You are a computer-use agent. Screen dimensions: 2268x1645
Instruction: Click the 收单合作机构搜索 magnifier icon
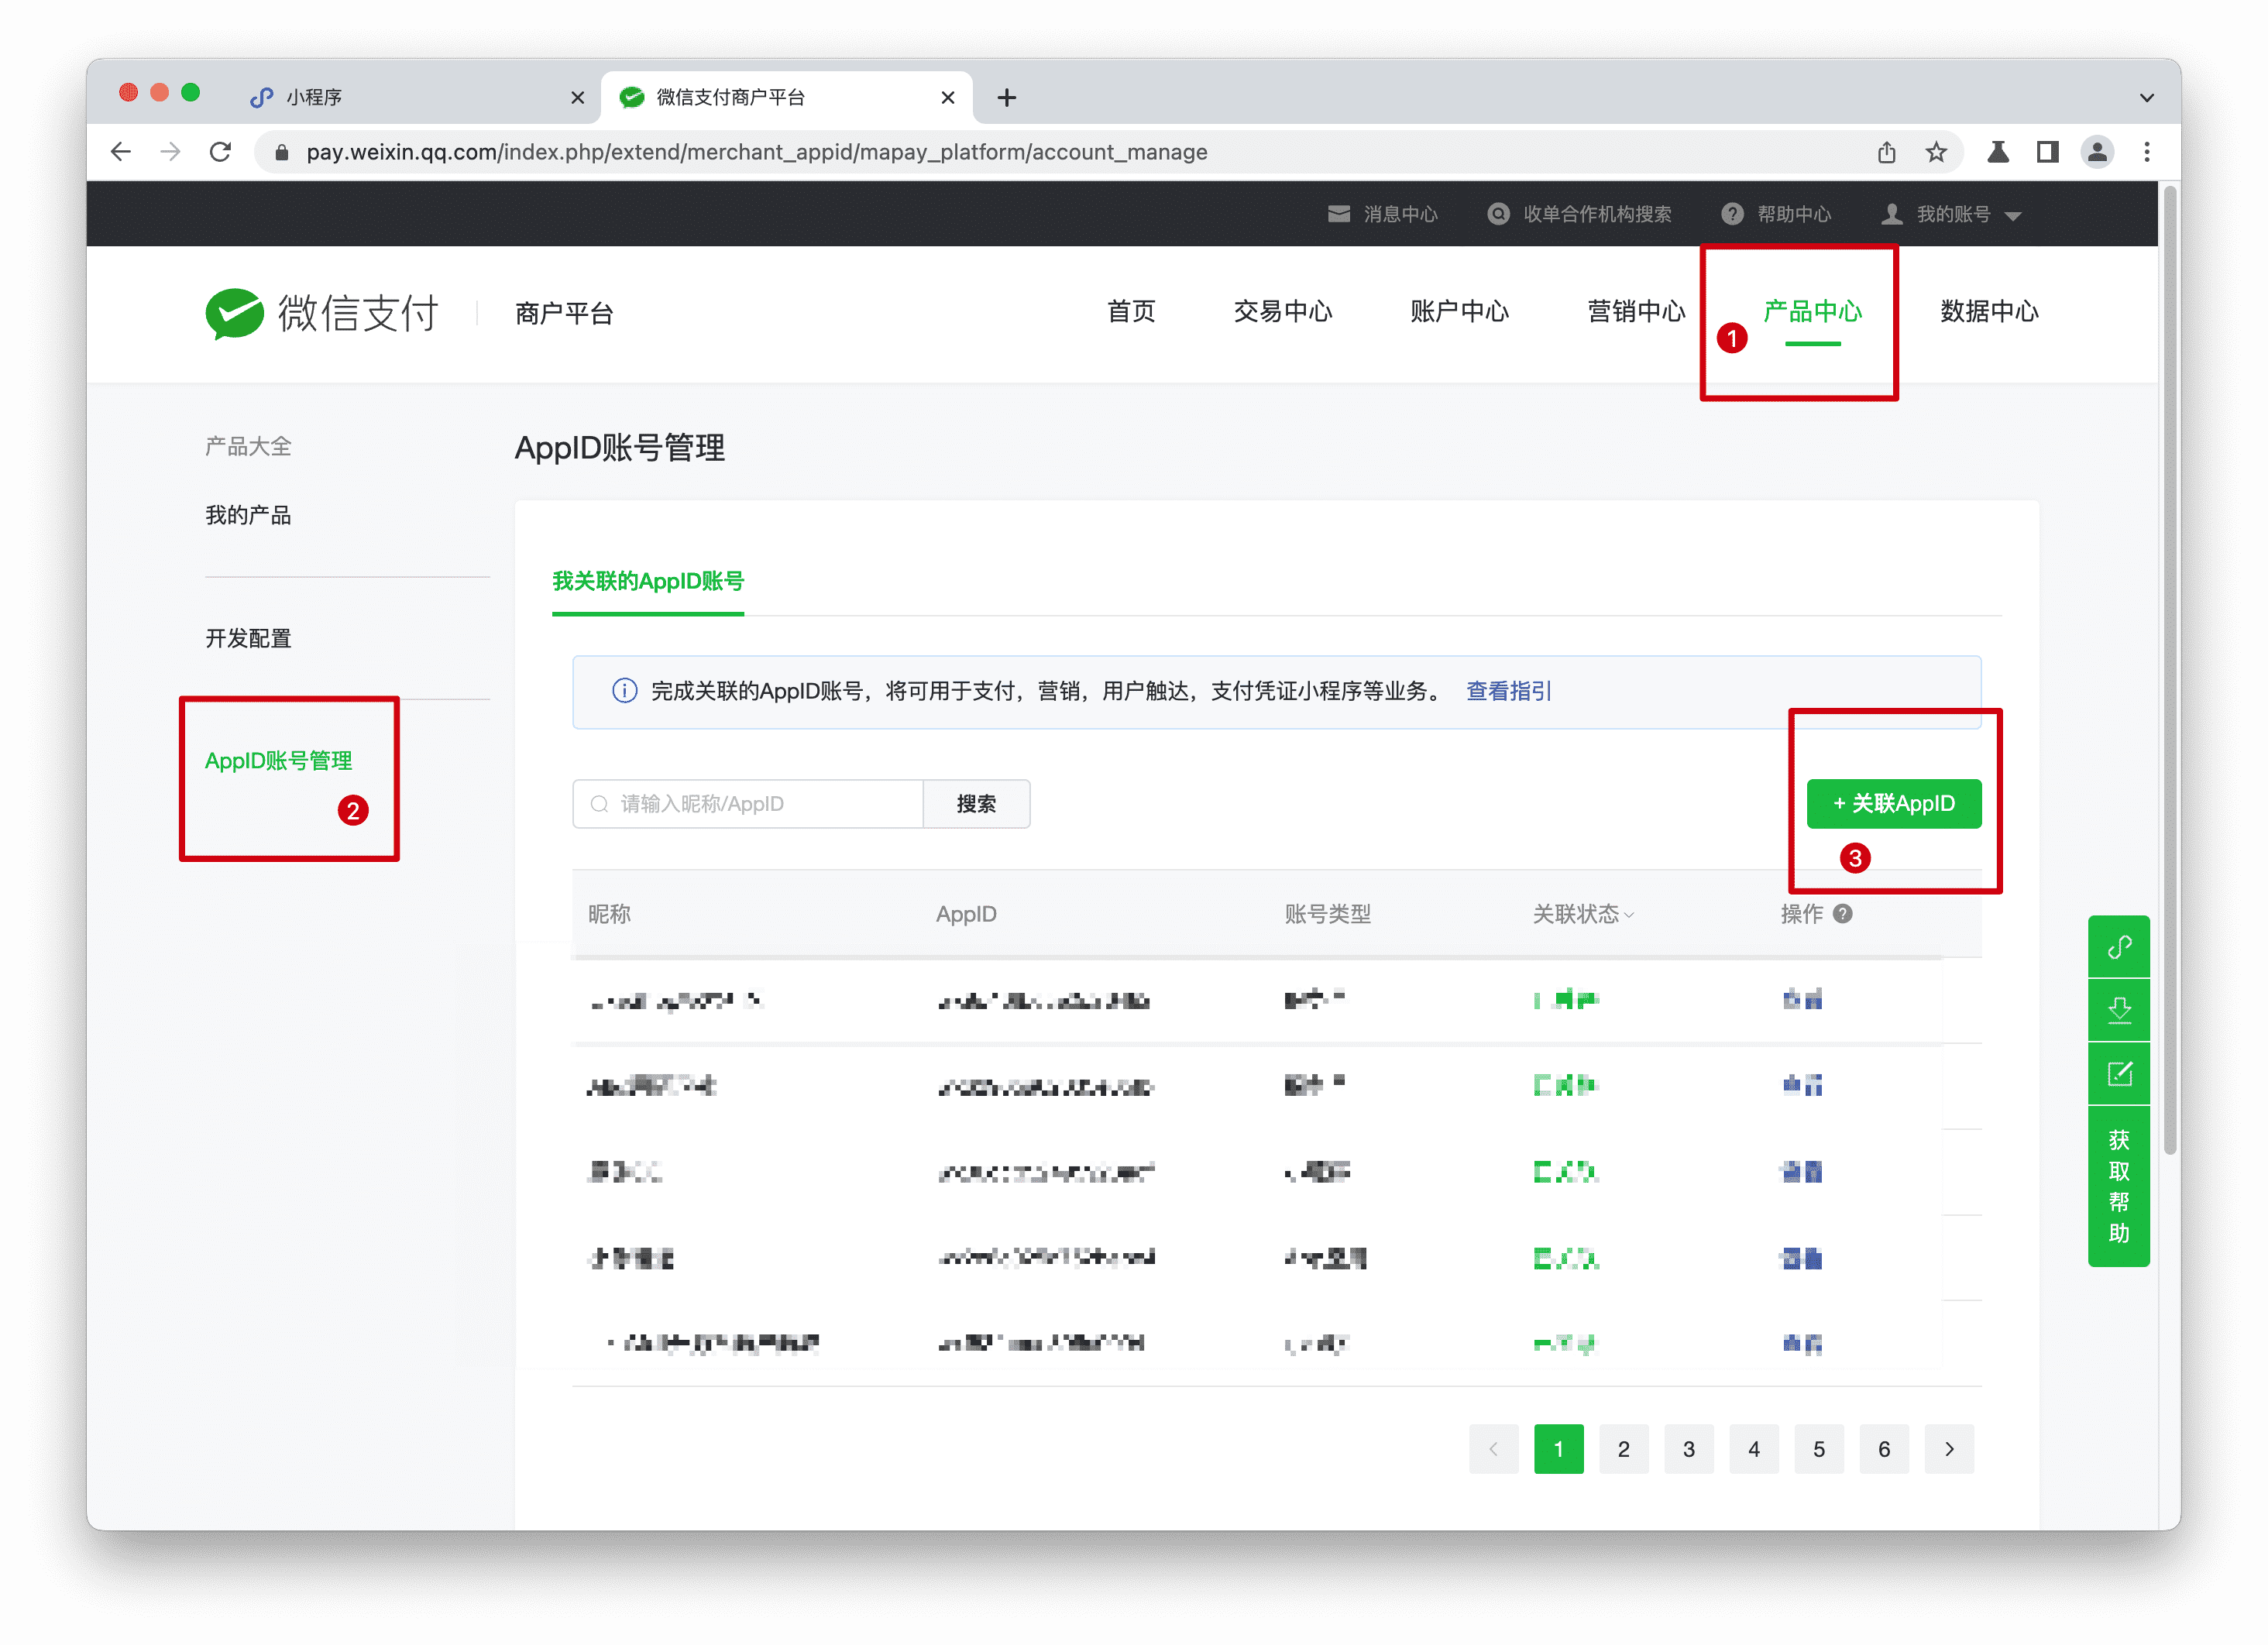coord(1499,214)
